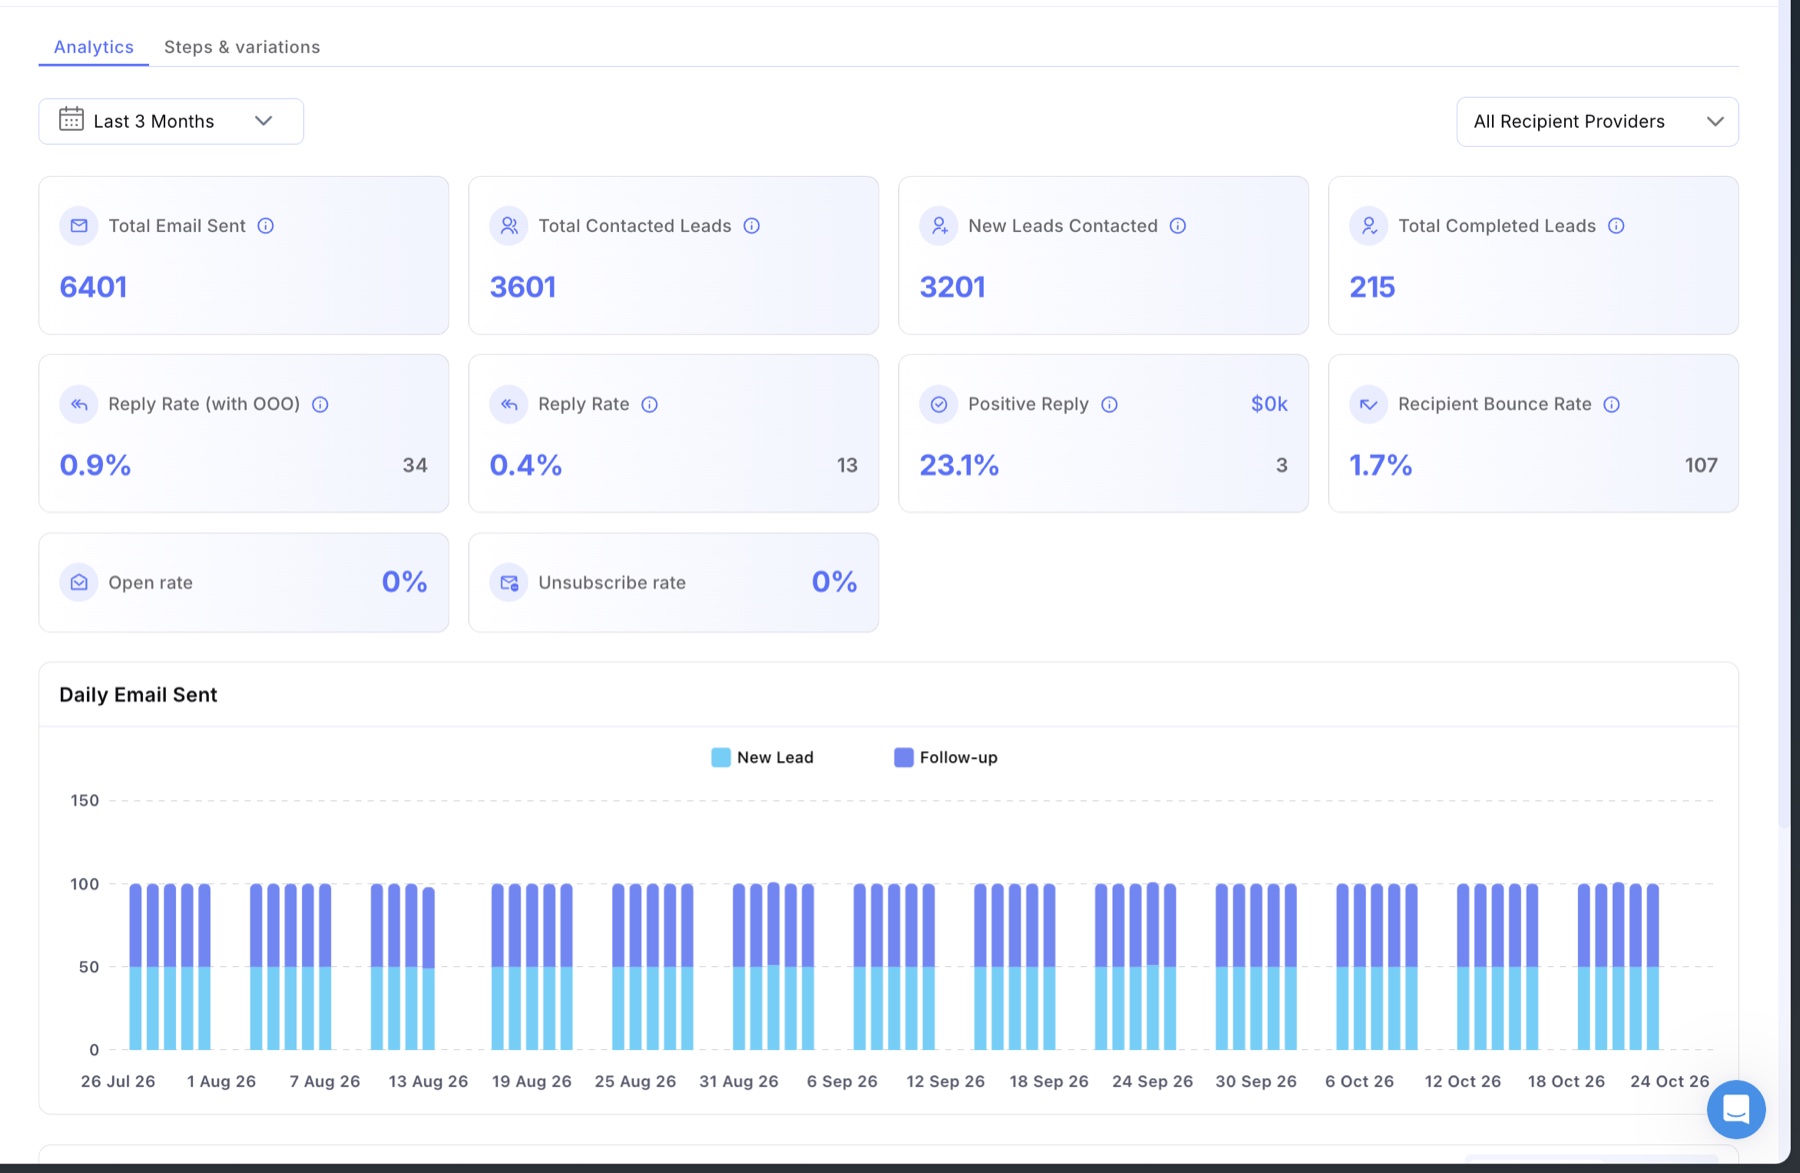The height and width of the screenshot is (1173, 1800).
Task: Click info icon next to Total Completed Leads
Action: [1616, 226]
